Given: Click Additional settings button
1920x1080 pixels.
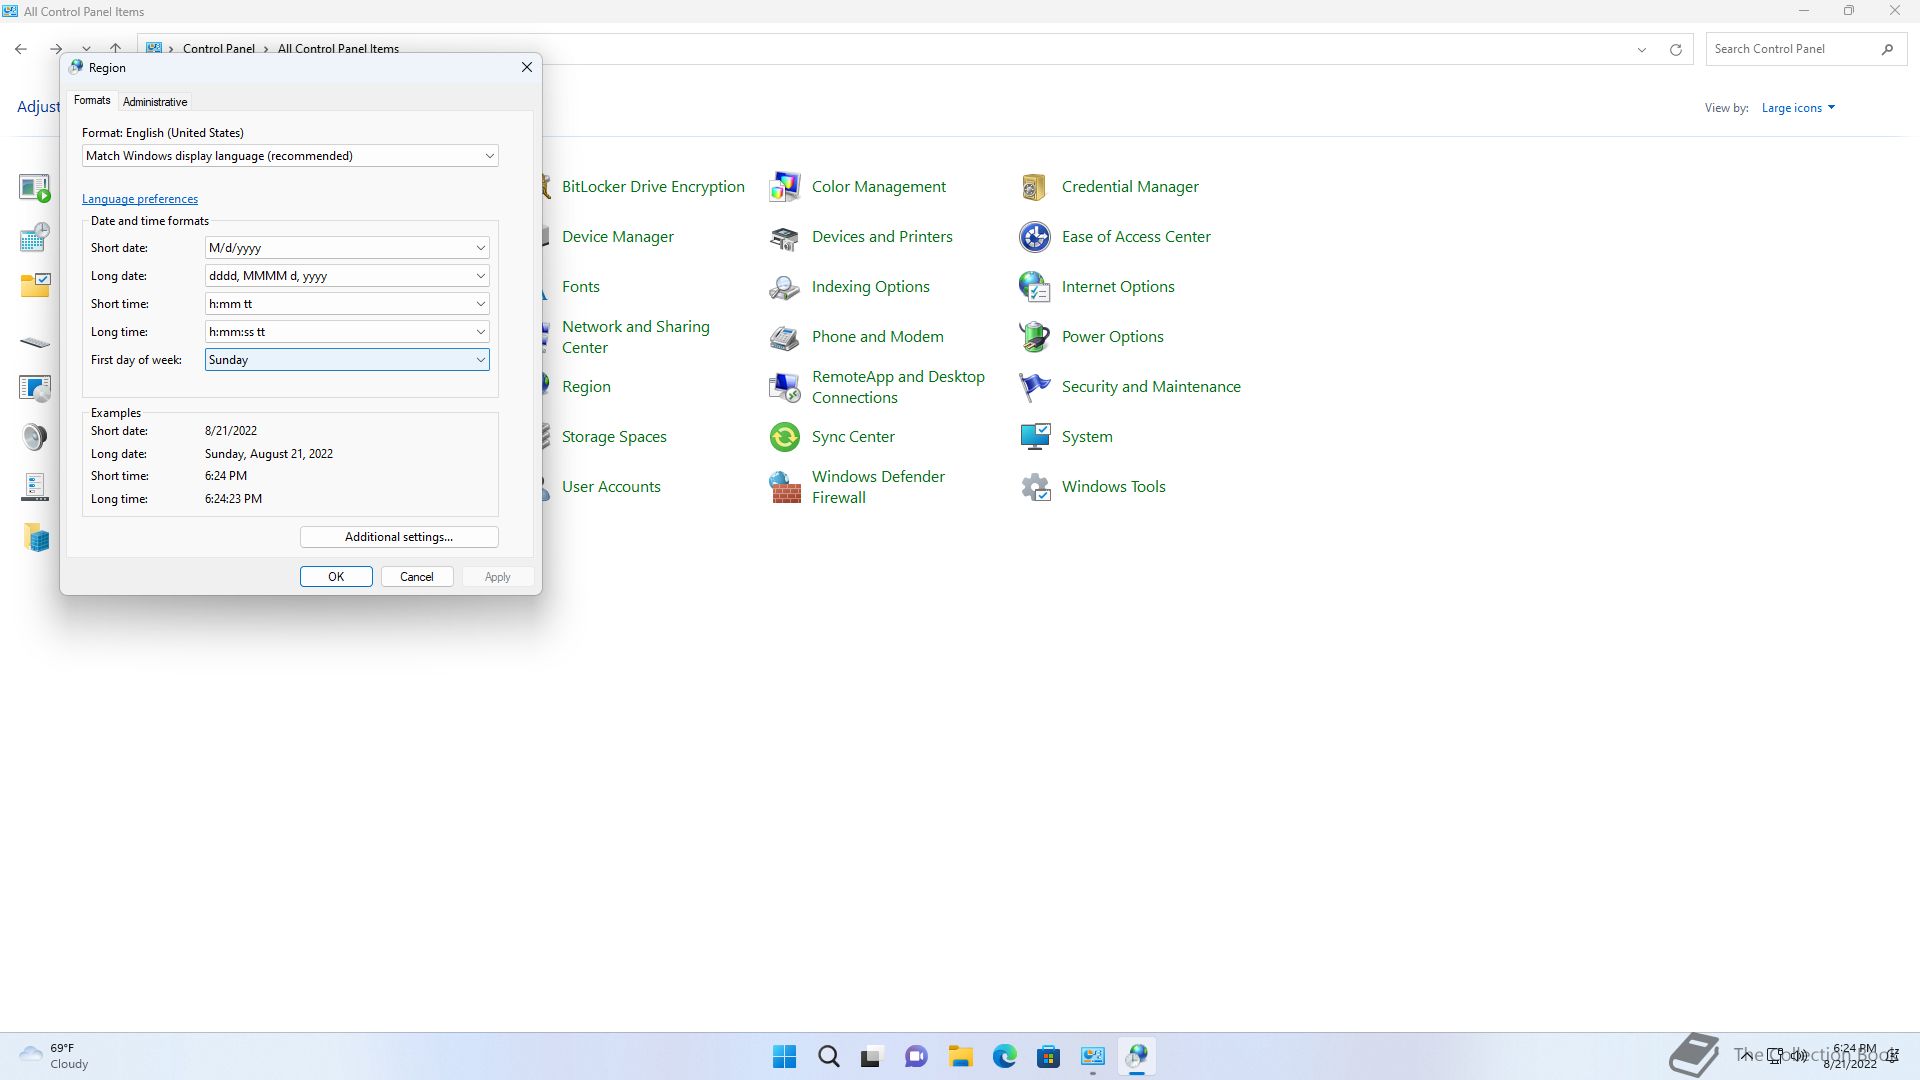Looking at the screenshot, I should tap(399, 537).
